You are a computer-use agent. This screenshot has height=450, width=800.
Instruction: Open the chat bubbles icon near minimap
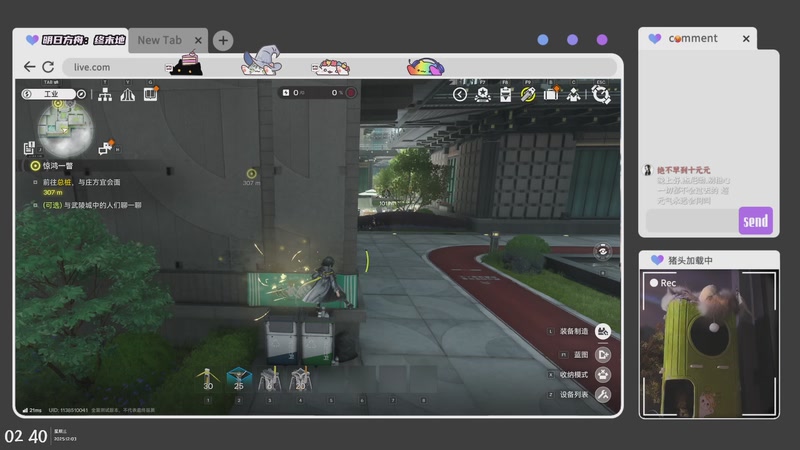pos(106,147)
